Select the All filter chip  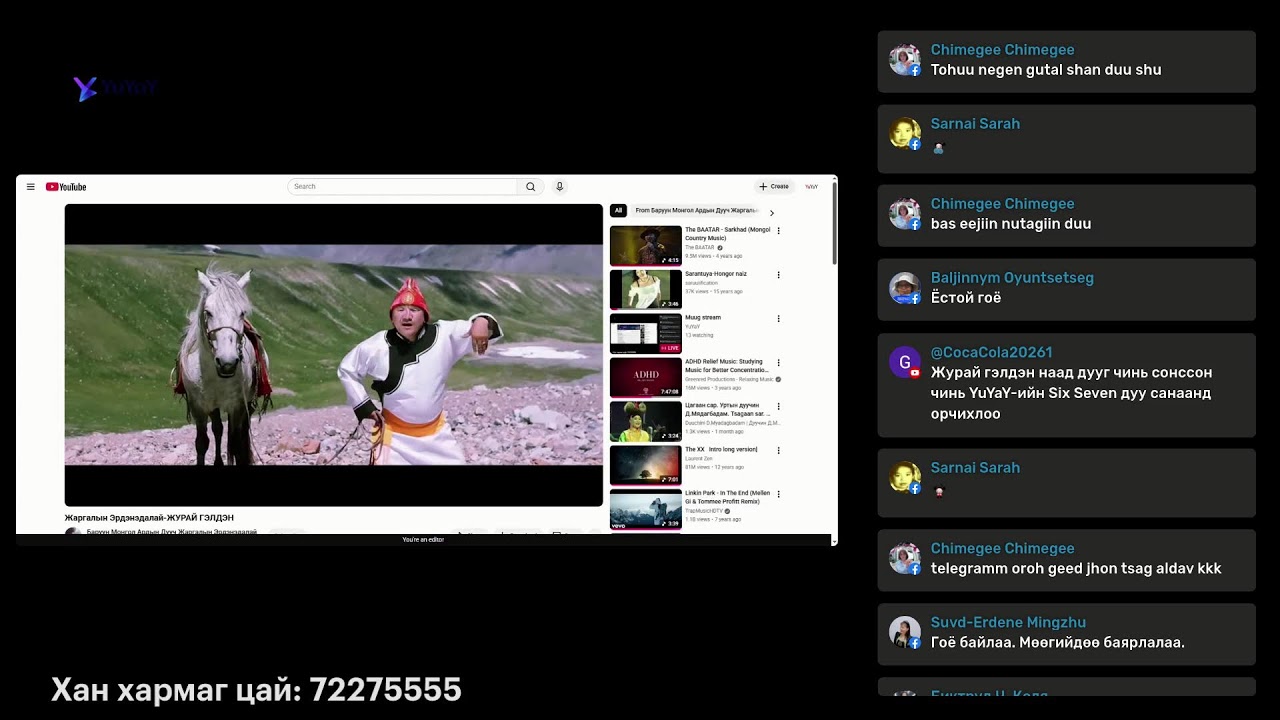coord(618,211)
